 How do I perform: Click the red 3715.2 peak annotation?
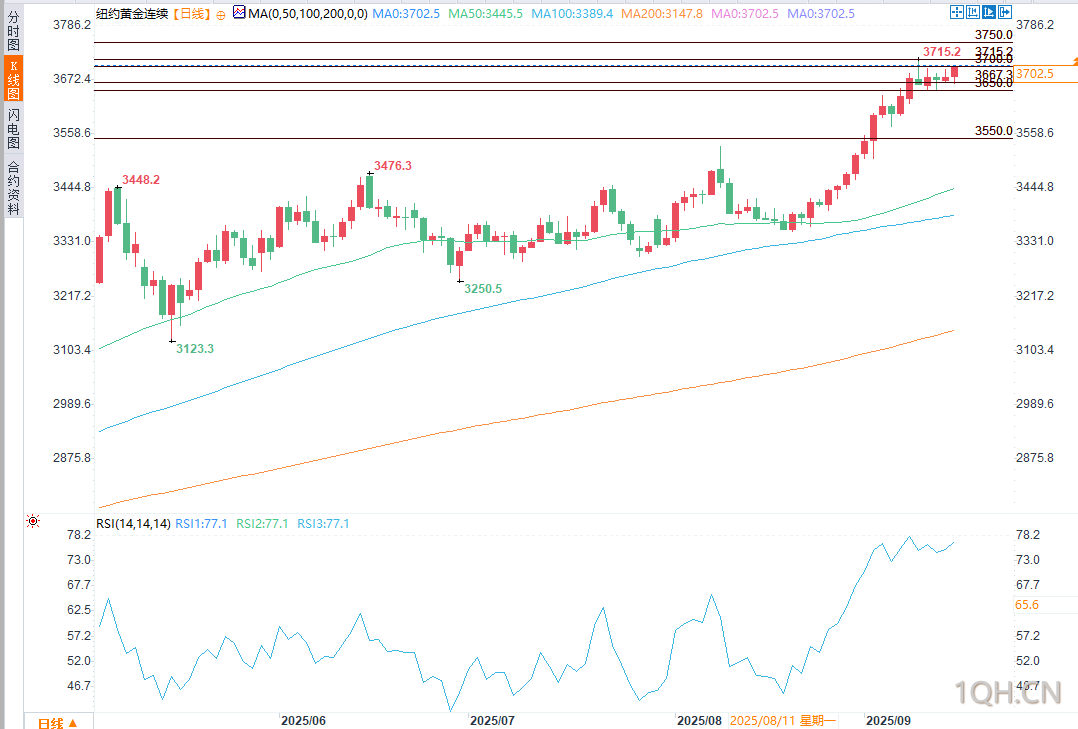pos(942,52)
